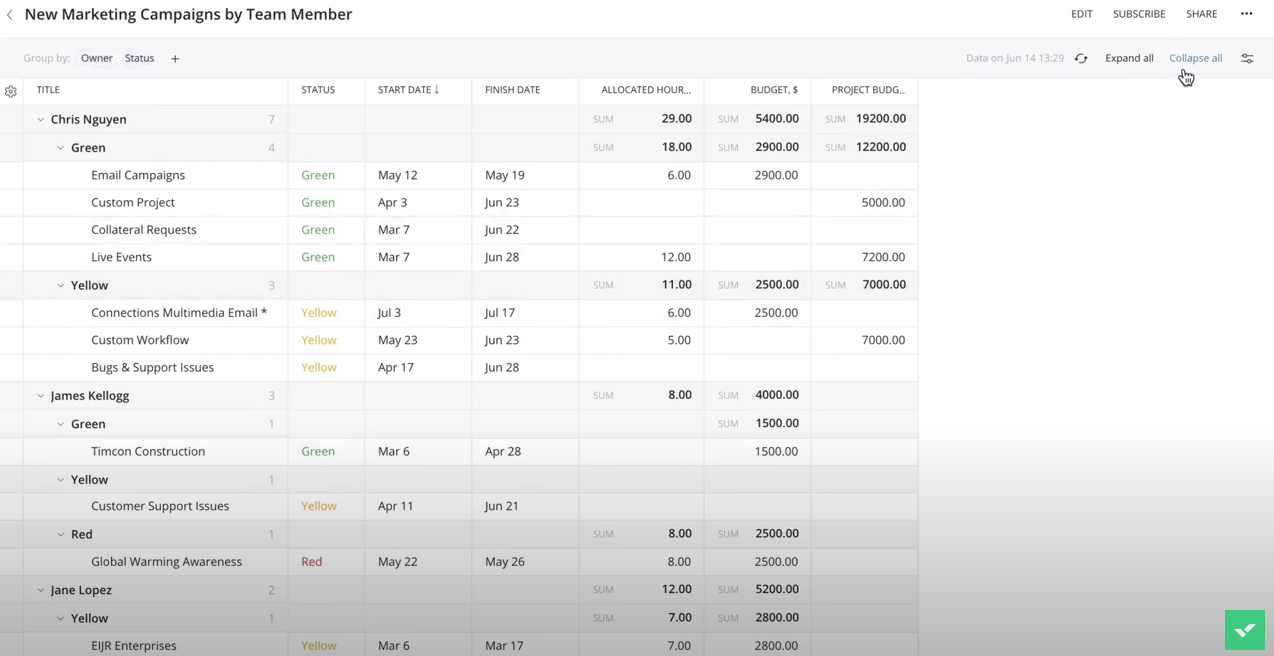Click 19200.00 project budget sum for Chris Nguyen

coord(879,119)
